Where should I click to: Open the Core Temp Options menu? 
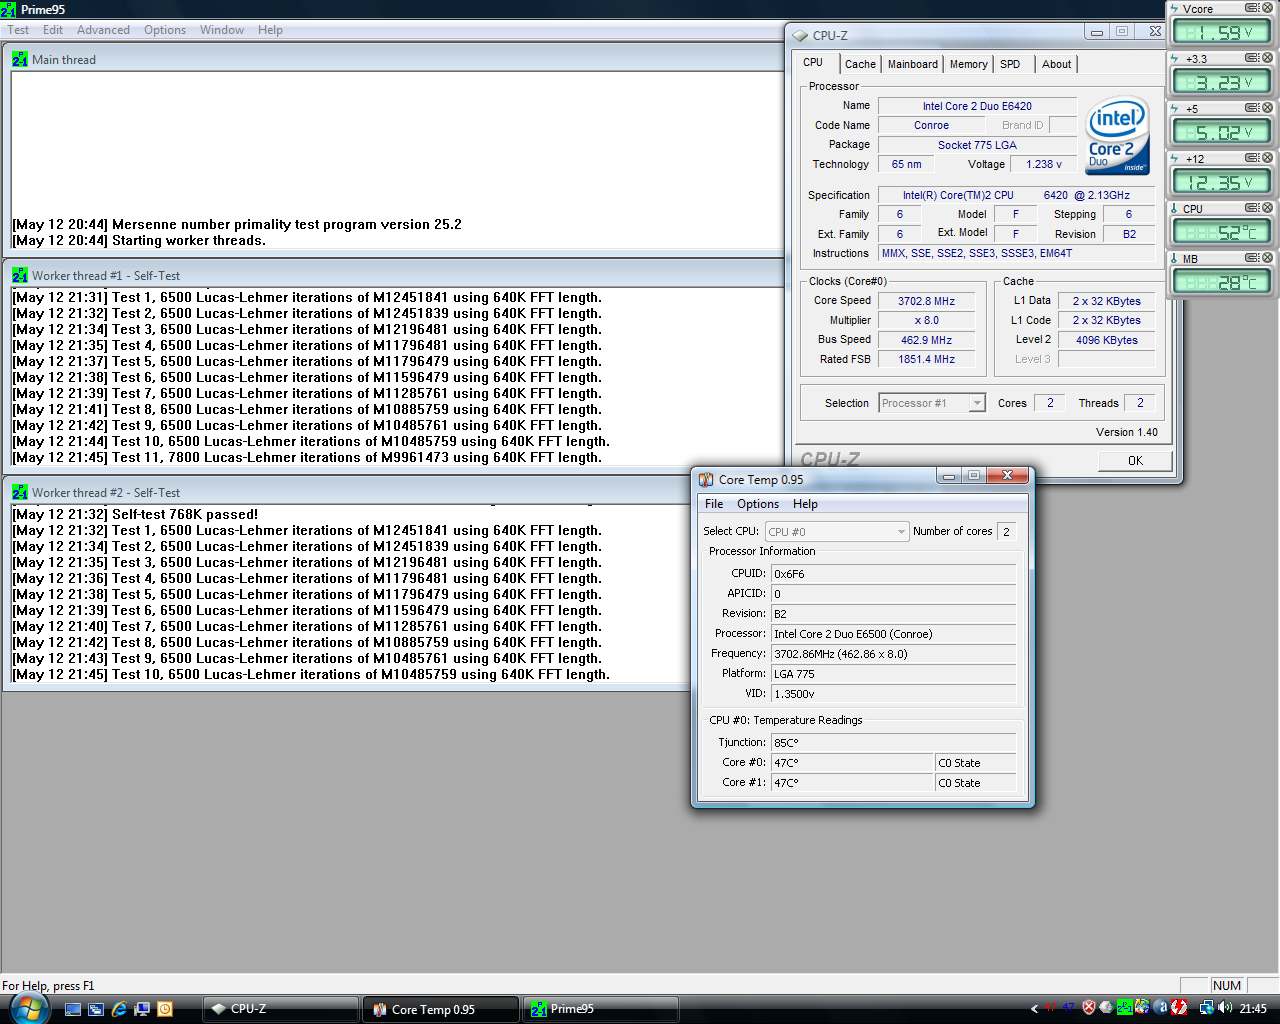pyautogui.click(x=758, y=504)
